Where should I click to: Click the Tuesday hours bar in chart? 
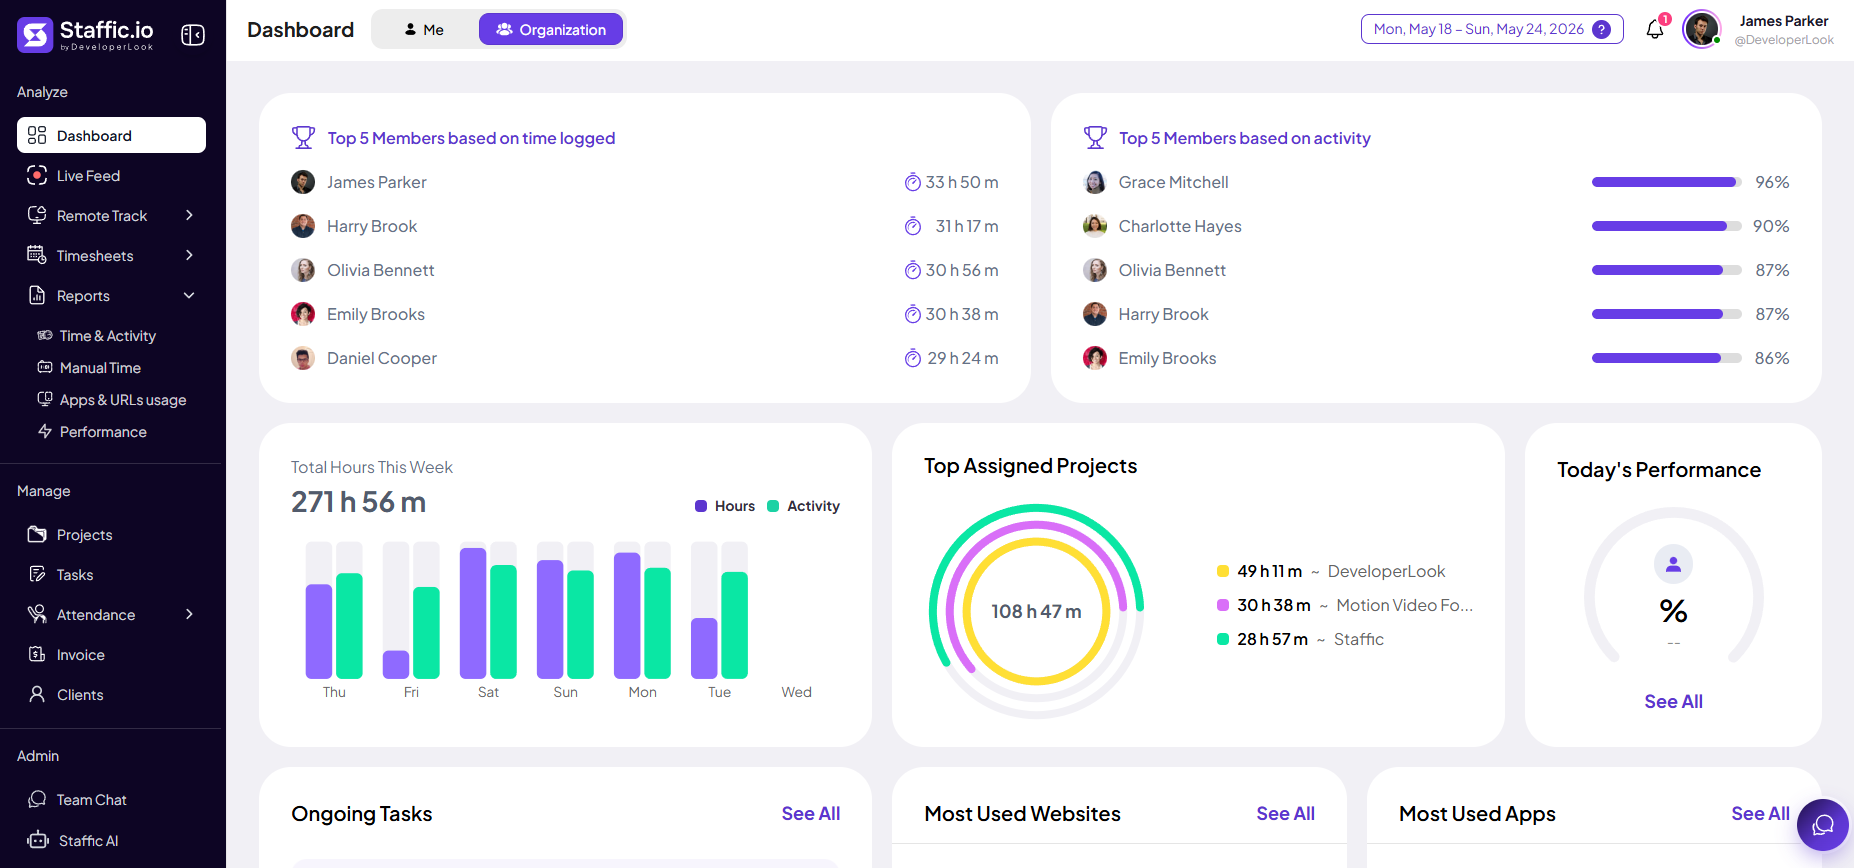click(x=704, y=648)
